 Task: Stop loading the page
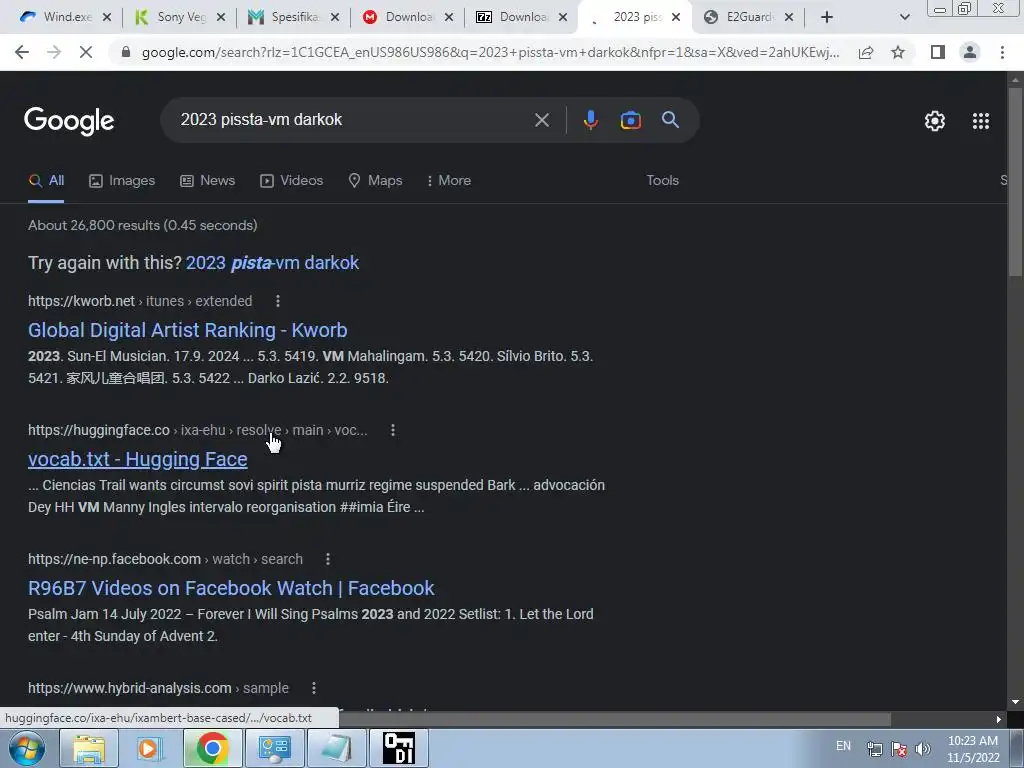click(x=86, y=52)
